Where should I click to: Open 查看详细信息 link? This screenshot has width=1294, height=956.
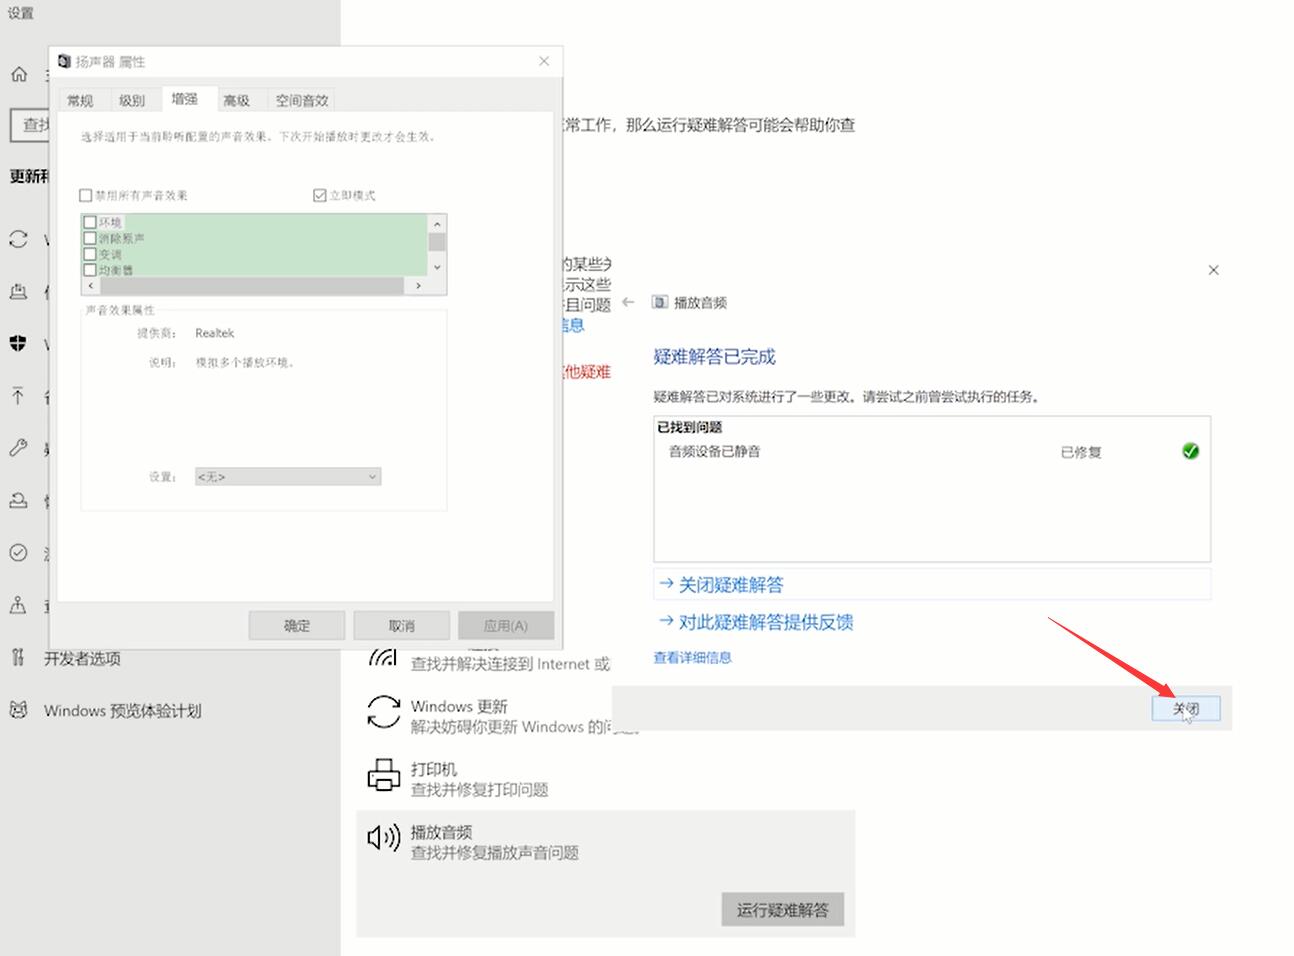pyautogui.click(x=692, y=657)
